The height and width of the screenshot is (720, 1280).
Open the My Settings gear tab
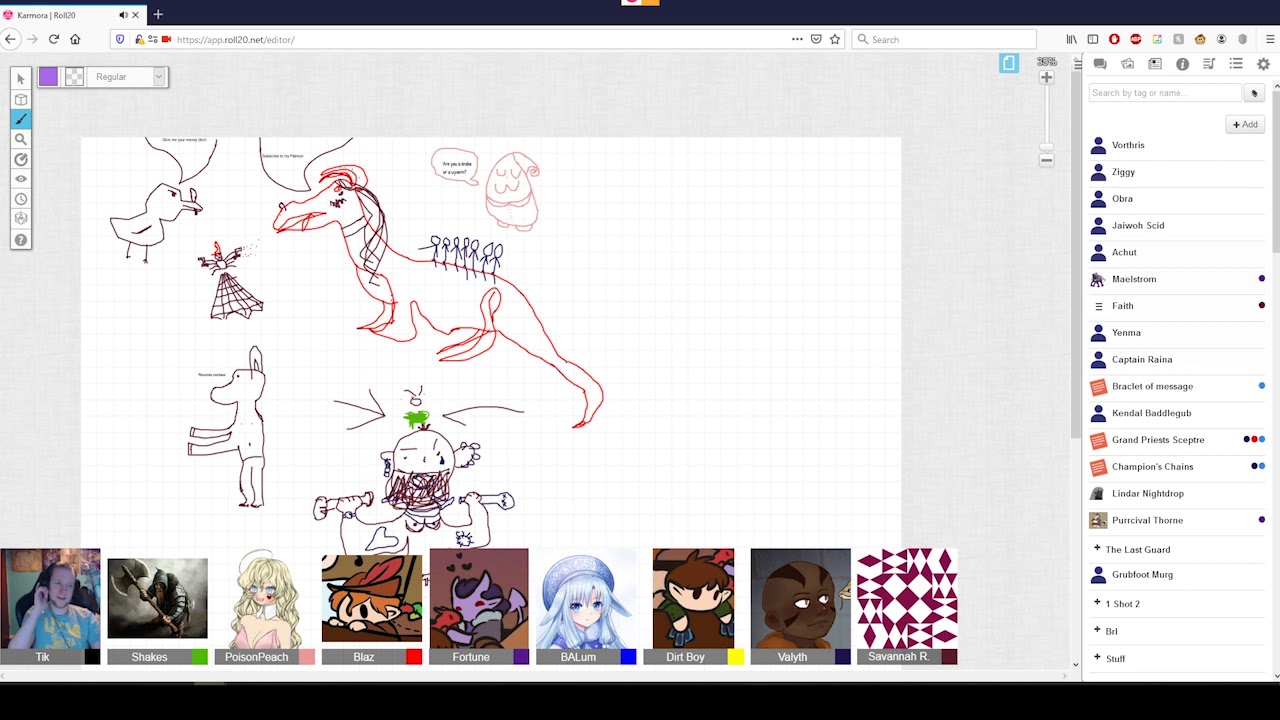tap(1263, 64)
